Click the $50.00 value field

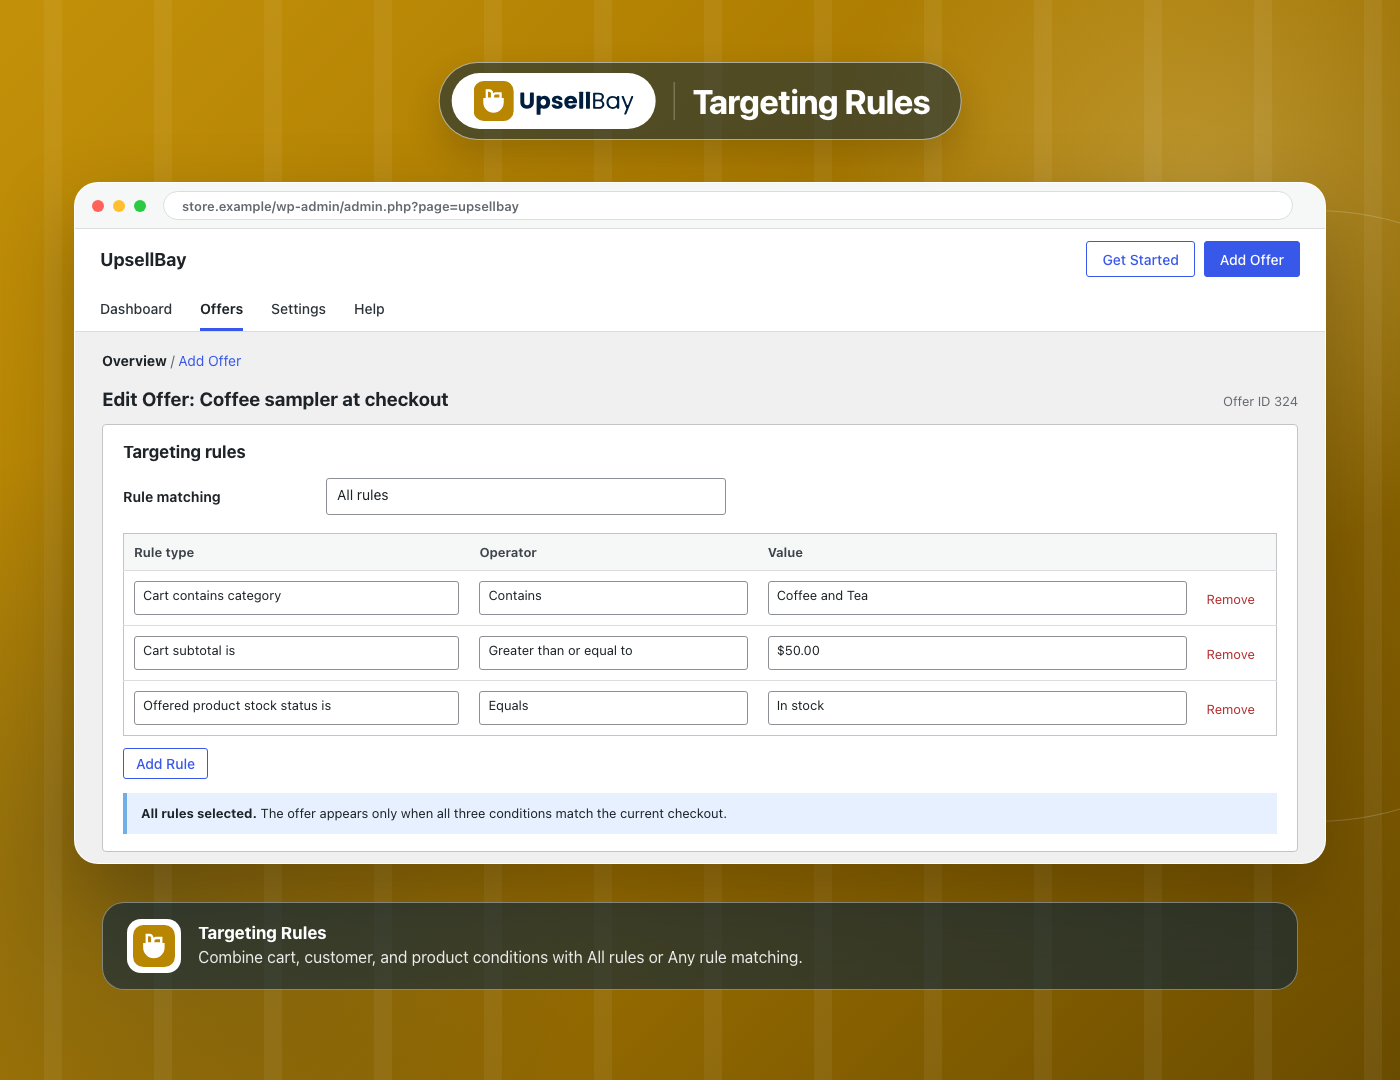click(977, 653)
